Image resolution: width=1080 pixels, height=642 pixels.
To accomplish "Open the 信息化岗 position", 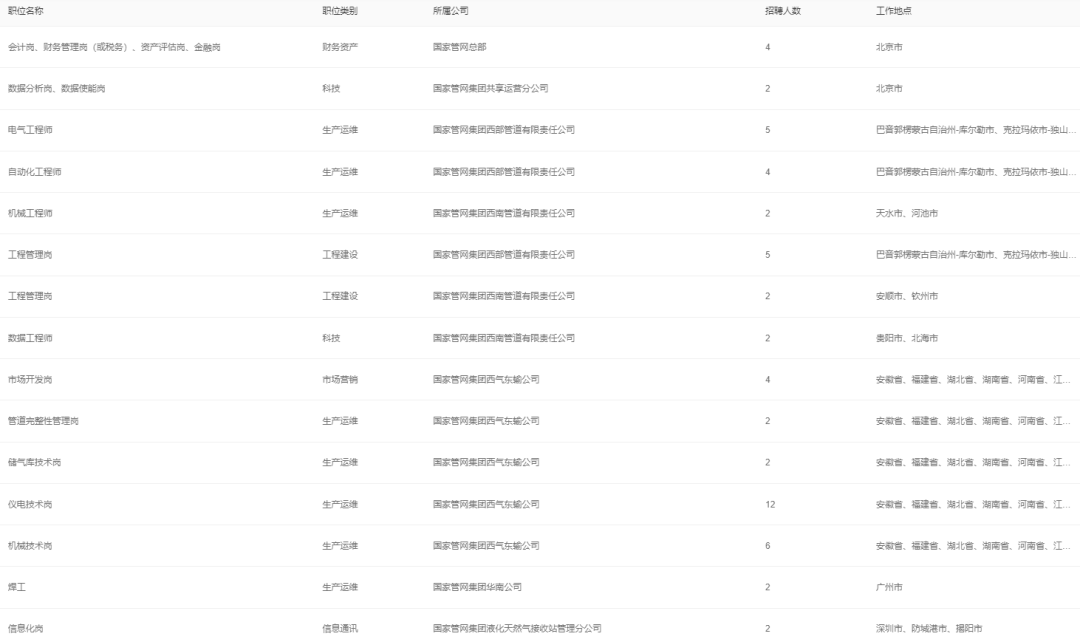I will point(26,629).
